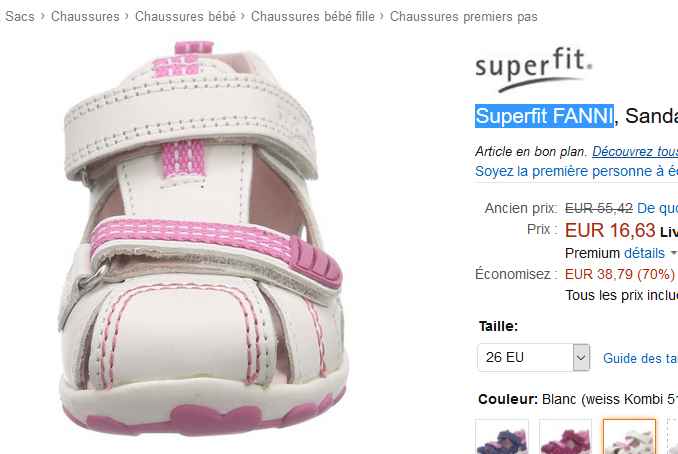The width and height of the screenshot is (678, 454).
Task: Click Soyez la première personne review link
Action: (576, 171)
